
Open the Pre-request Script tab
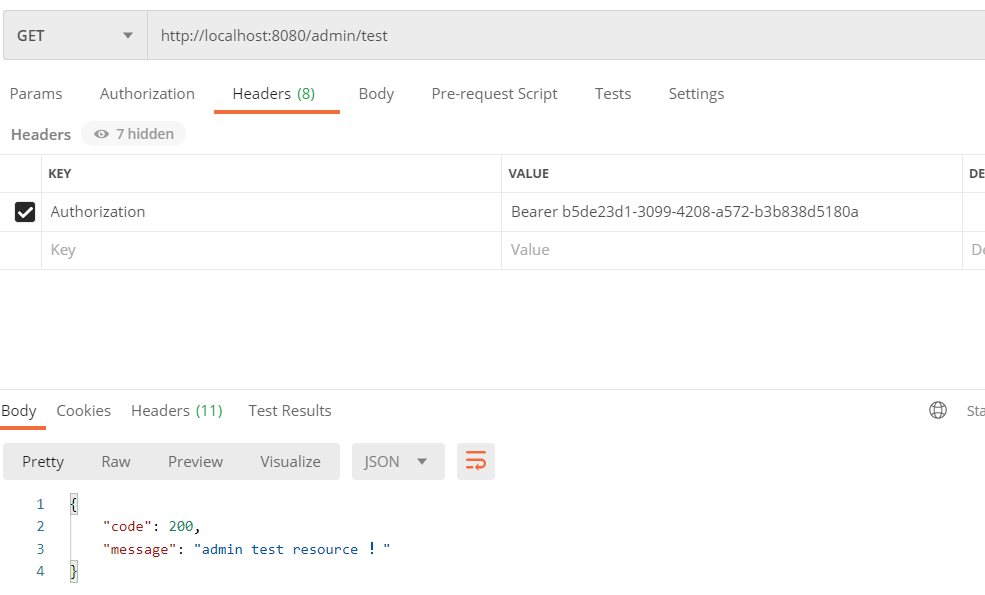point(494,93)
